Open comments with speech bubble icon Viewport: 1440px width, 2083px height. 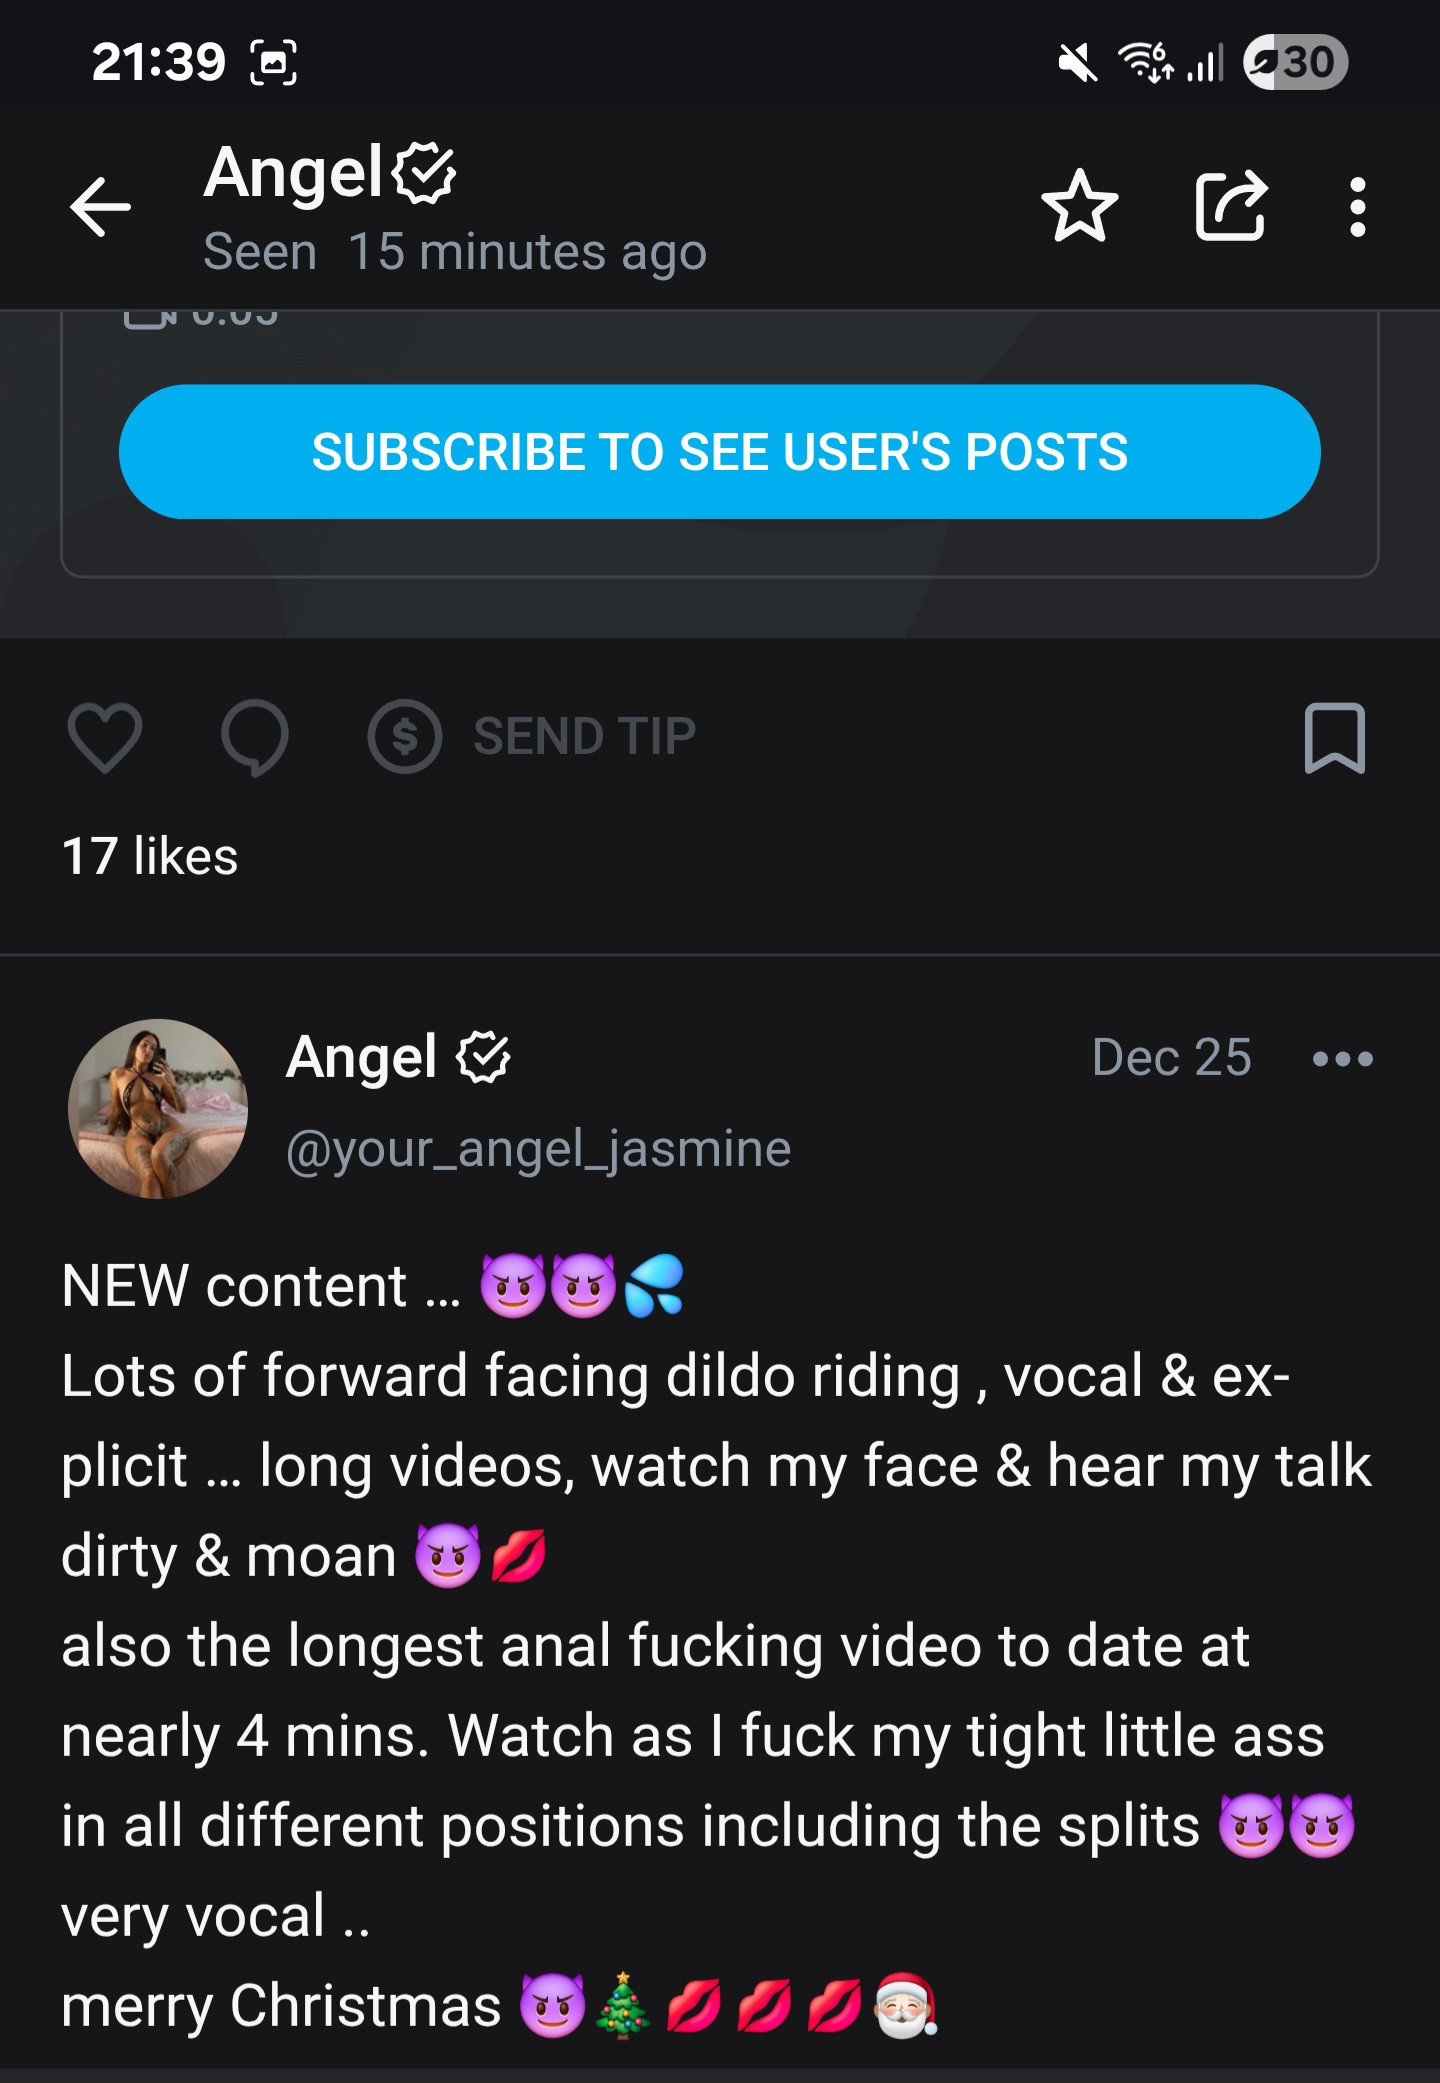pos(255,738)
